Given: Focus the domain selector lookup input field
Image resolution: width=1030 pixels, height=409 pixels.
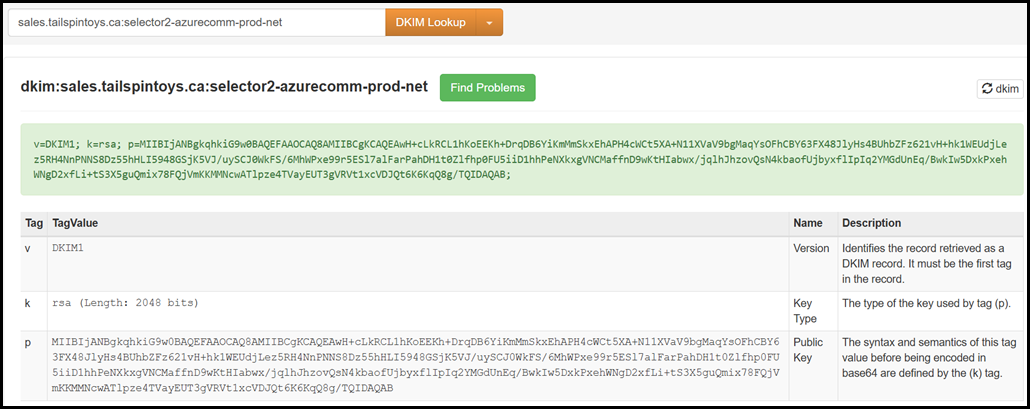Looking at the screenshot, I should pyautogui.click(x=196, y=22).
